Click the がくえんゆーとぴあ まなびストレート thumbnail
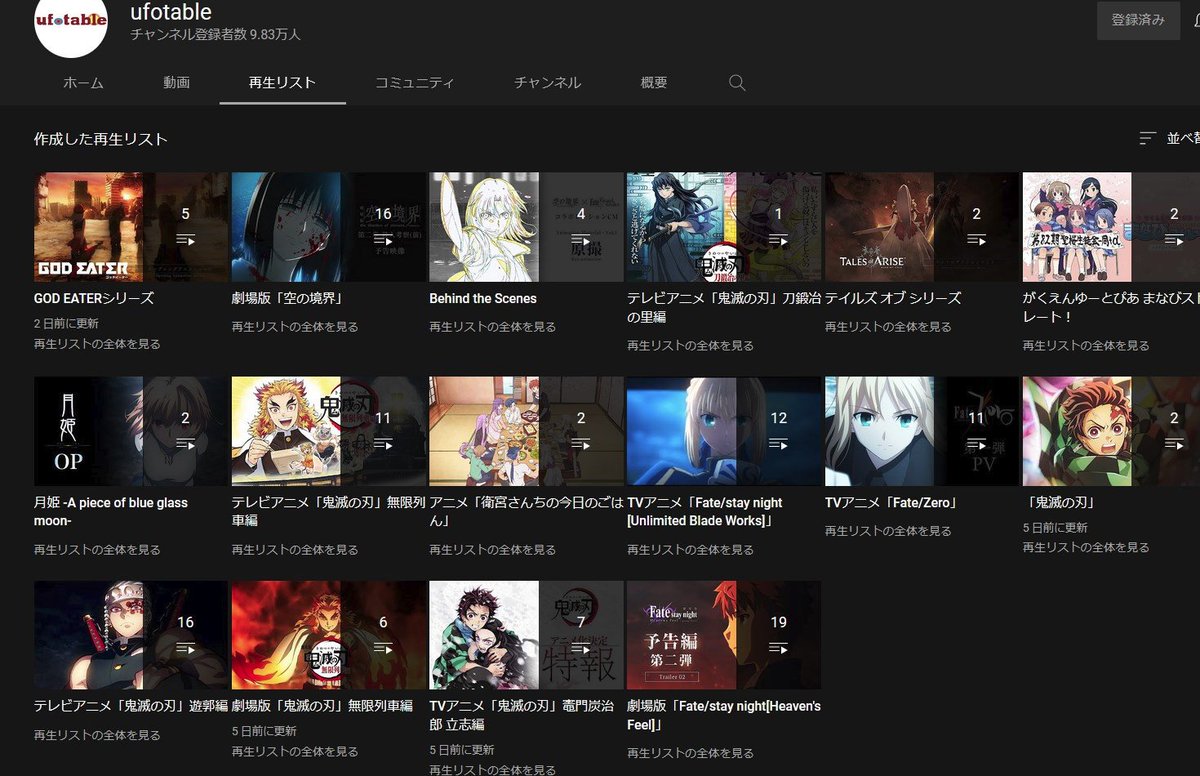Viewport: 1200px width, 776px height. coord(1111,227)
